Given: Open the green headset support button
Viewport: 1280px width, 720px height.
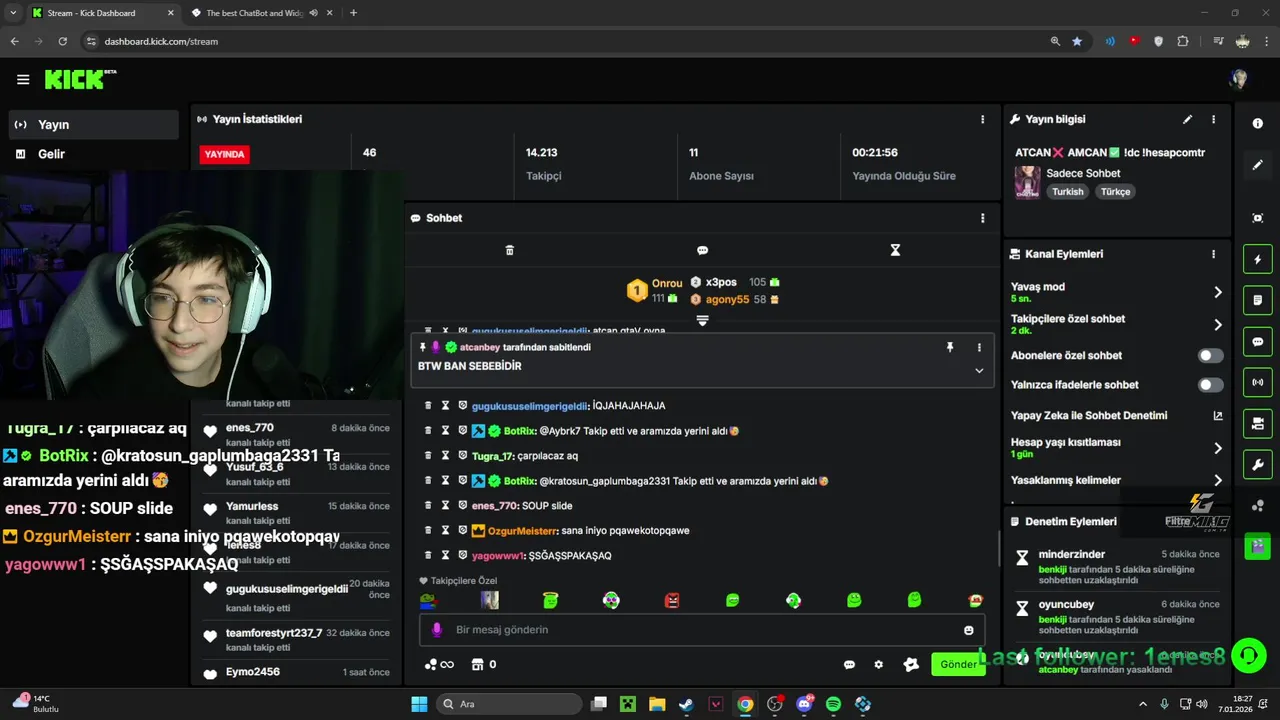Looking at the screenshot, I should [1249, 656].
